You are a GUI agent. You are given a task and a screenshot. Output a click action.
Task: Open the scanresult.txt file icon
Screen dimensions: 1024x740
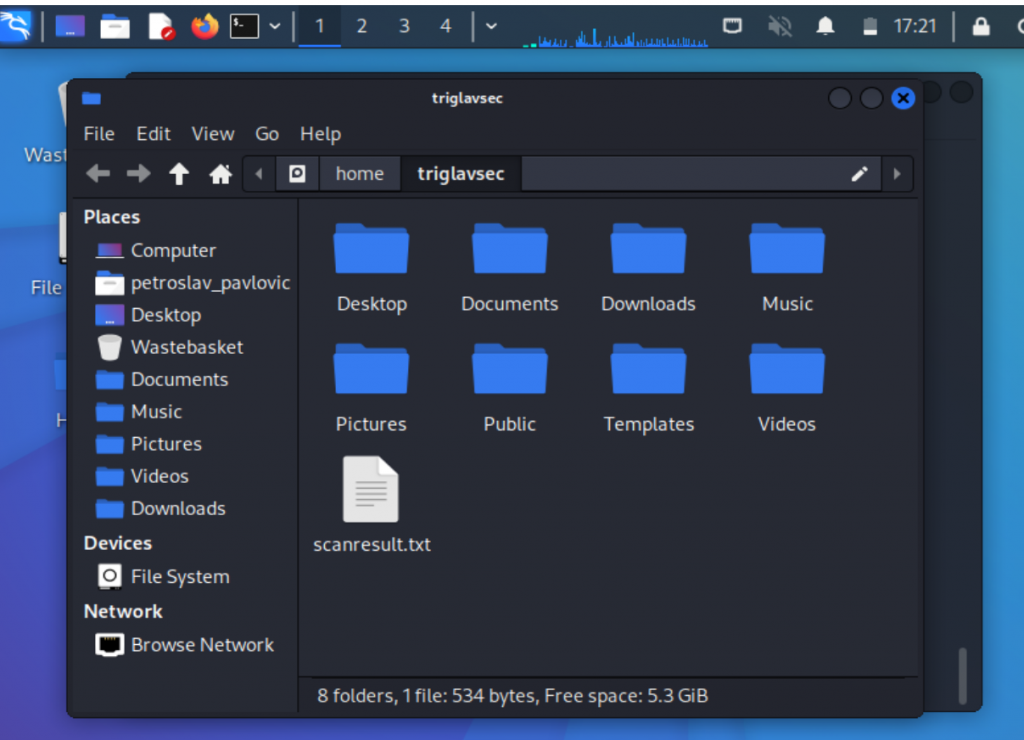371,490
